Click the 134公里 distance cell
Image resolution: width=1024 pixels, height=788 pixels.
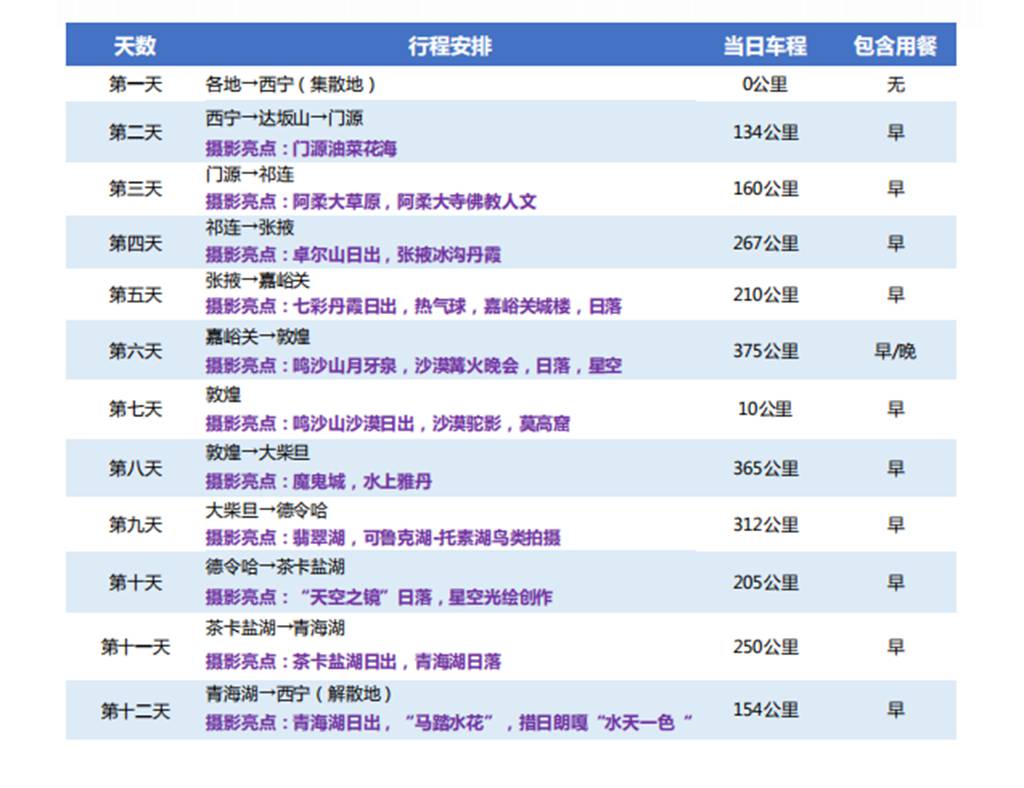765,132
